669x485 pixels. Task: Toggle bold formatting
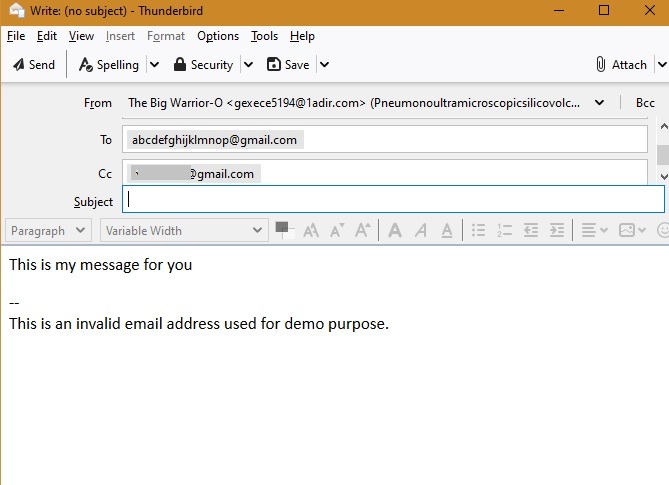395,230
